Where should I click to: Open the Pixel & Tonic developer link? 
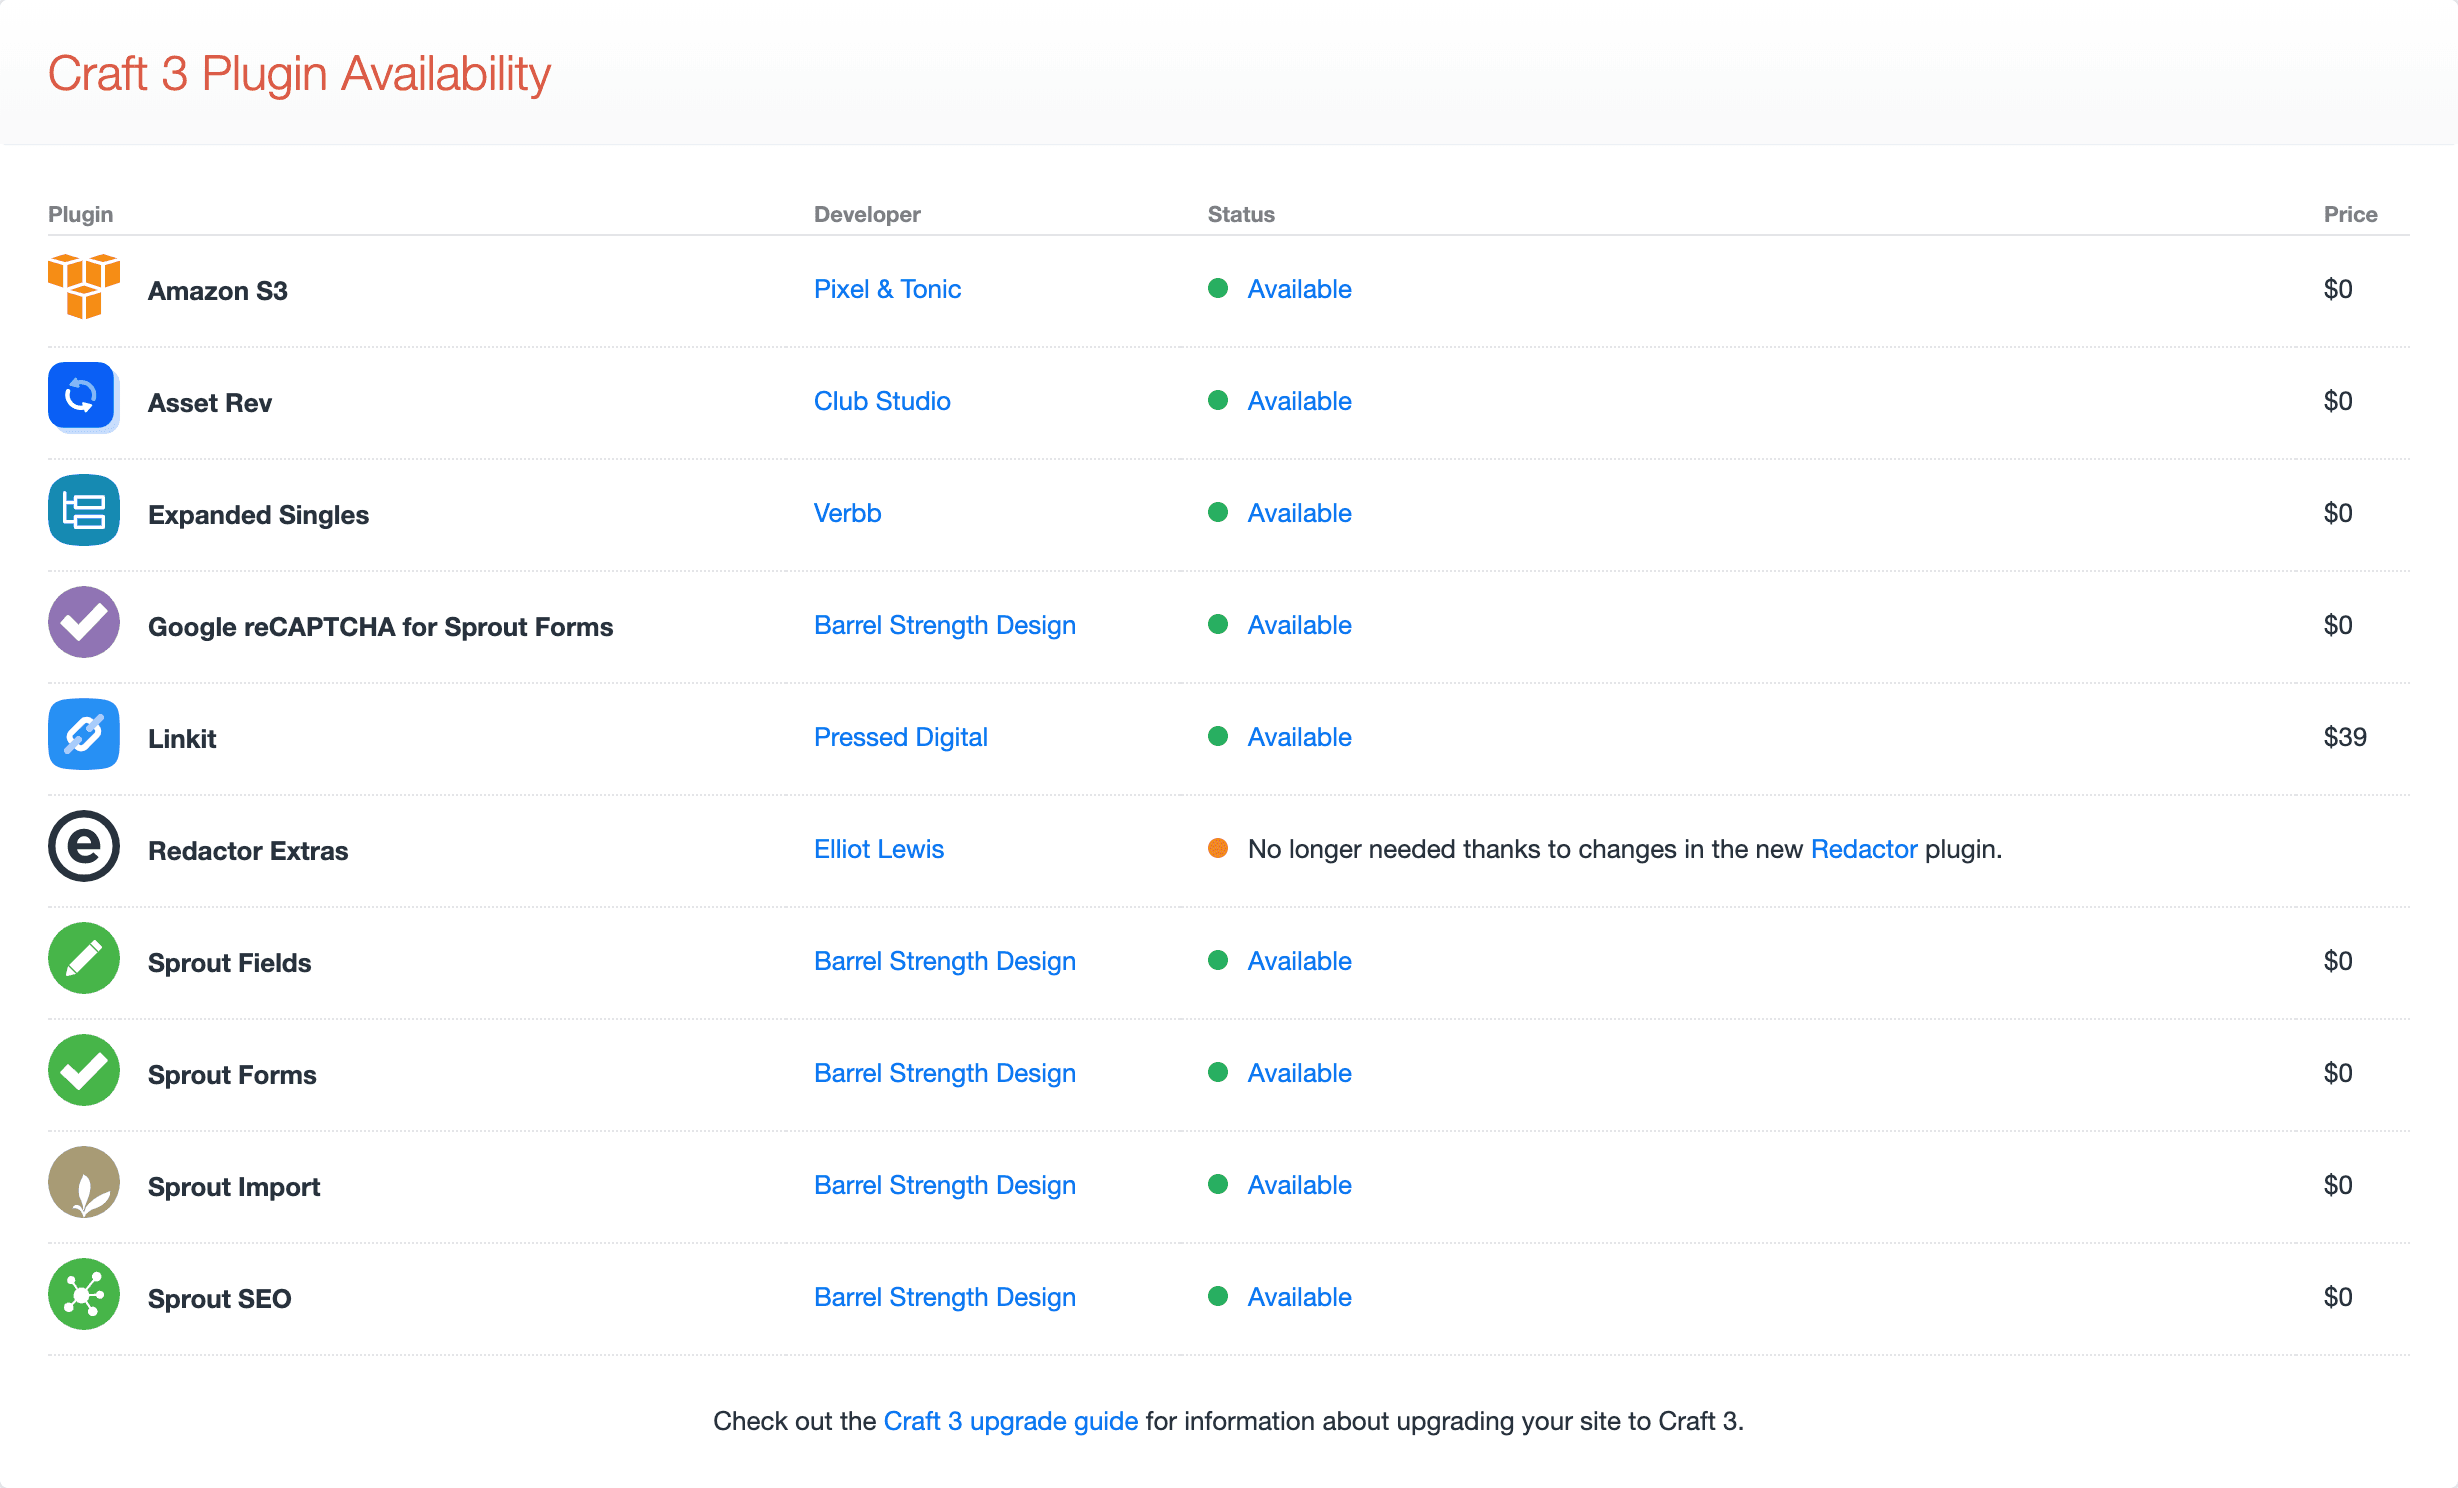point(887,289)
